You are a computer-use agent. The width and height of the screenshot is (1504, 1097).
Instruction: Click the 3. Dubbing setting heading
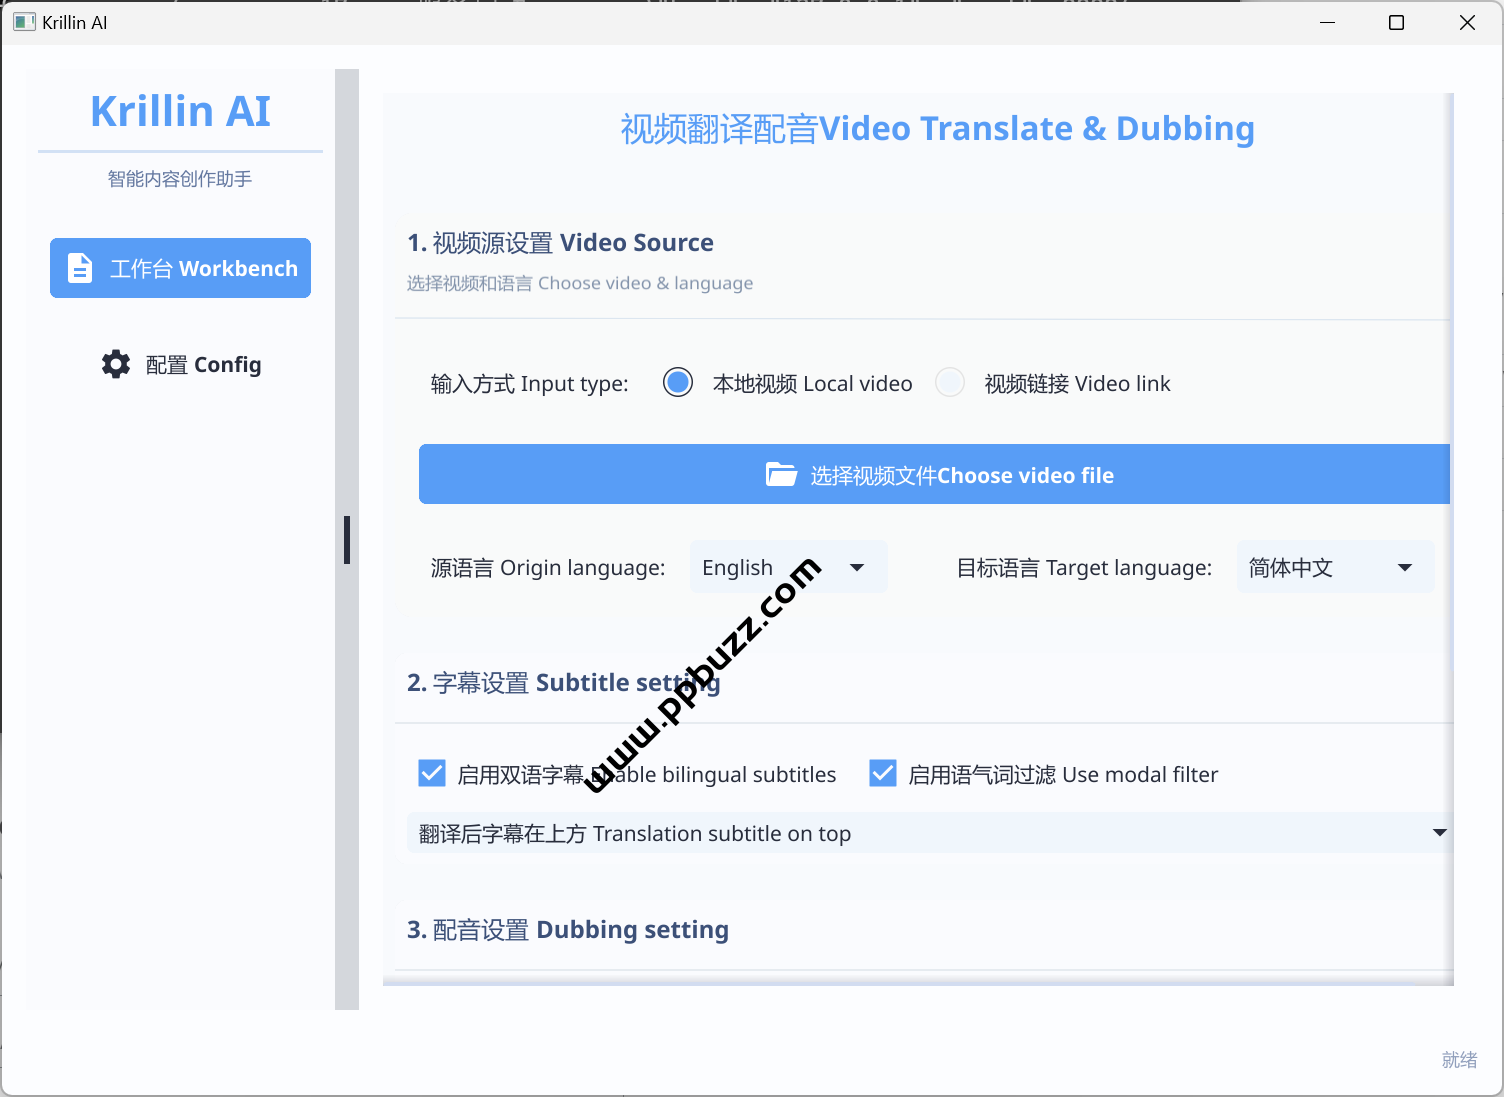point(567,930)
